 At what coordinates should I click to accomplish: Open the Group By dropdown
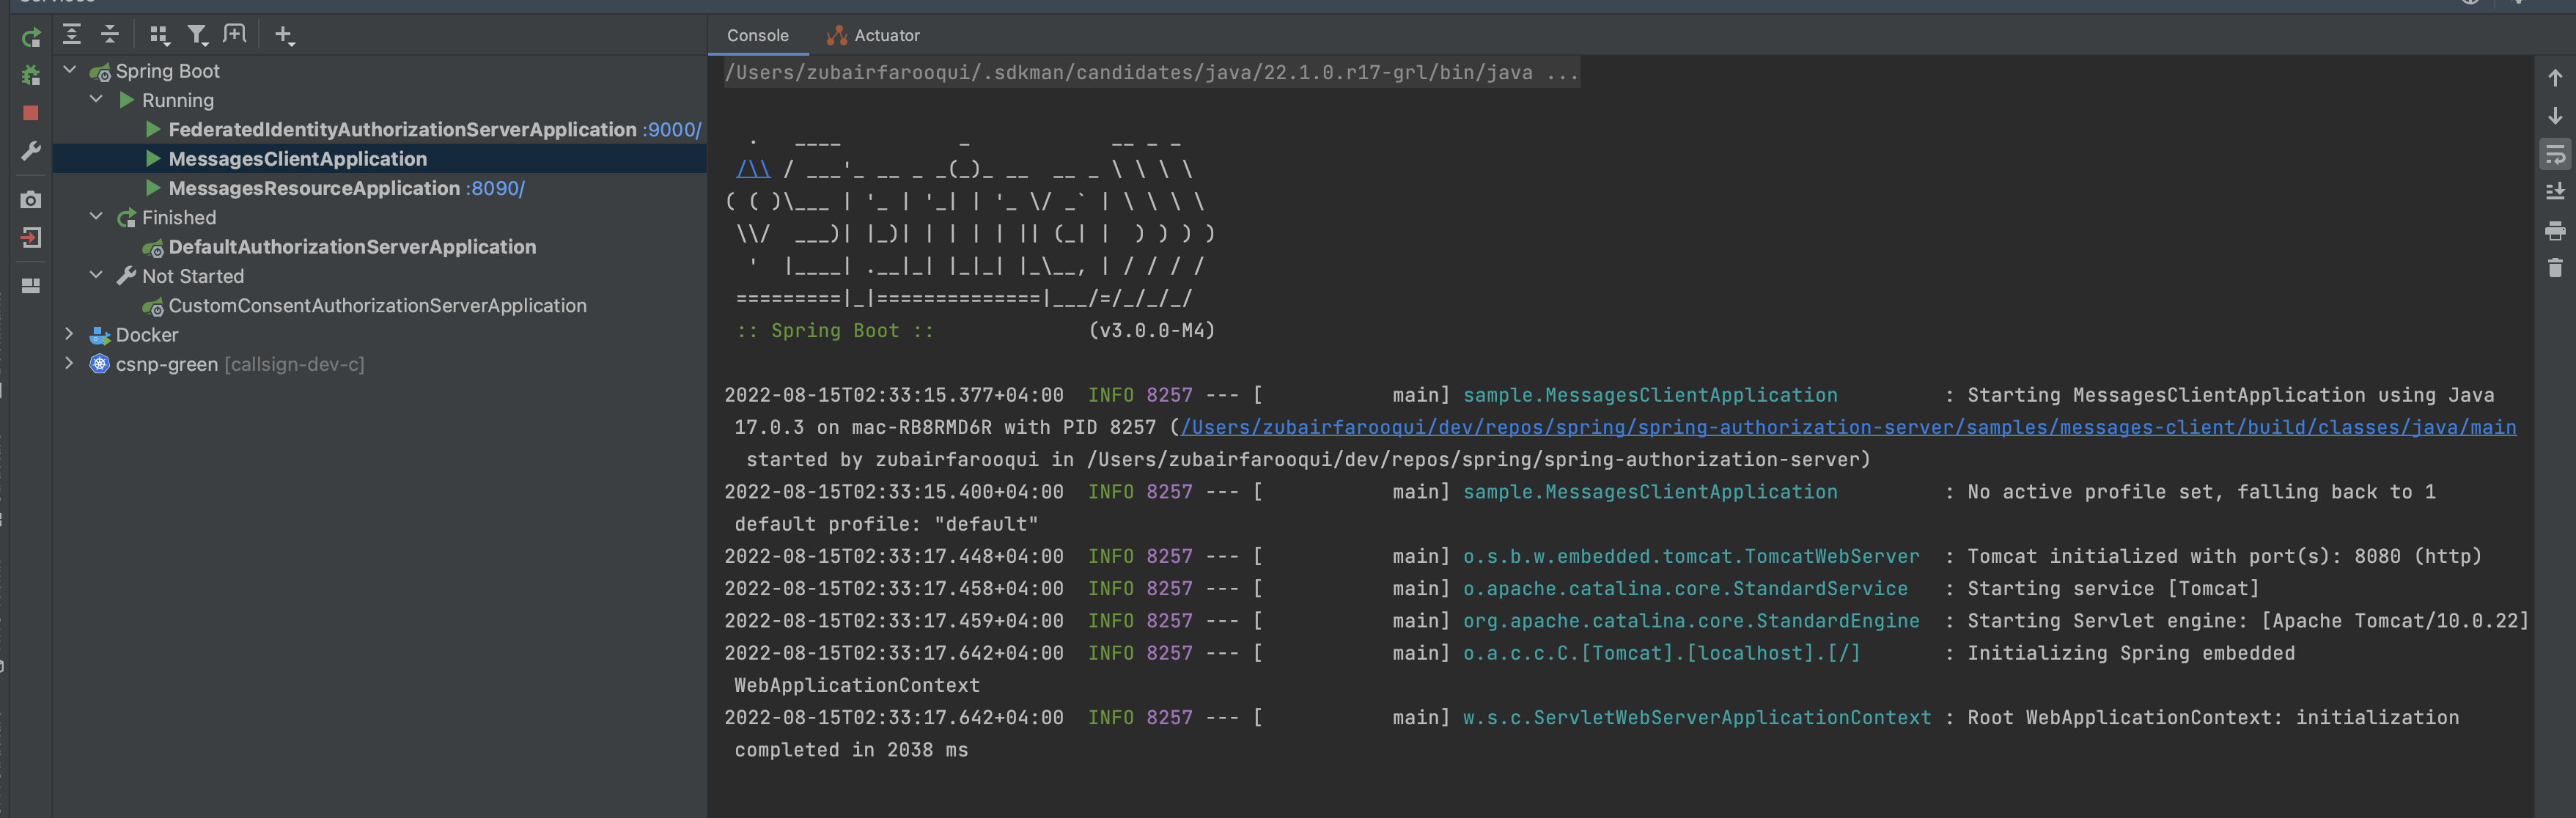pos(159,36)
